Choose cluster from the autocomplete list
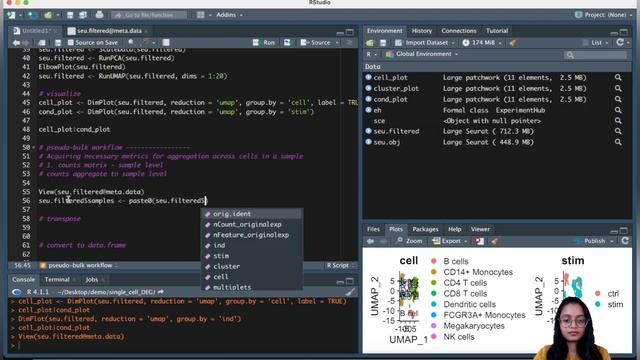The image size is (640, 360). coord(251,267)
